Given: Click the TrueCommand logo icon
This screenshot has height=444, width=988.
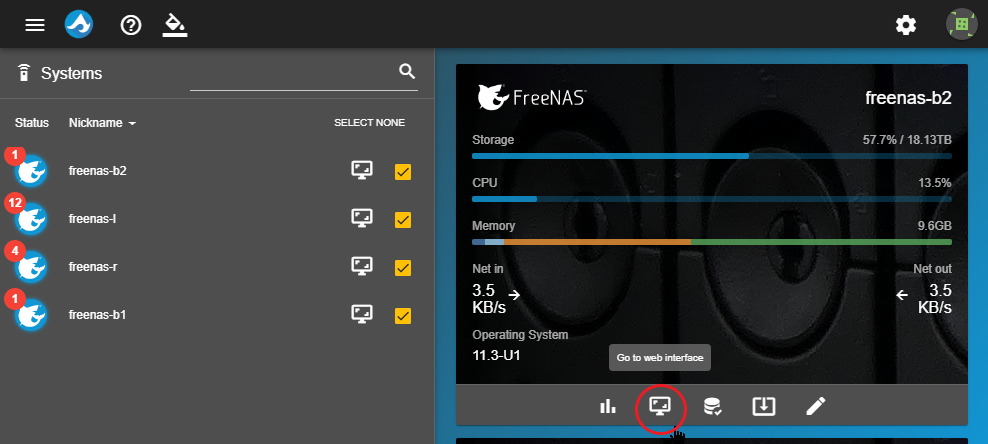Looking at the screenshot, I should point(79,25).
